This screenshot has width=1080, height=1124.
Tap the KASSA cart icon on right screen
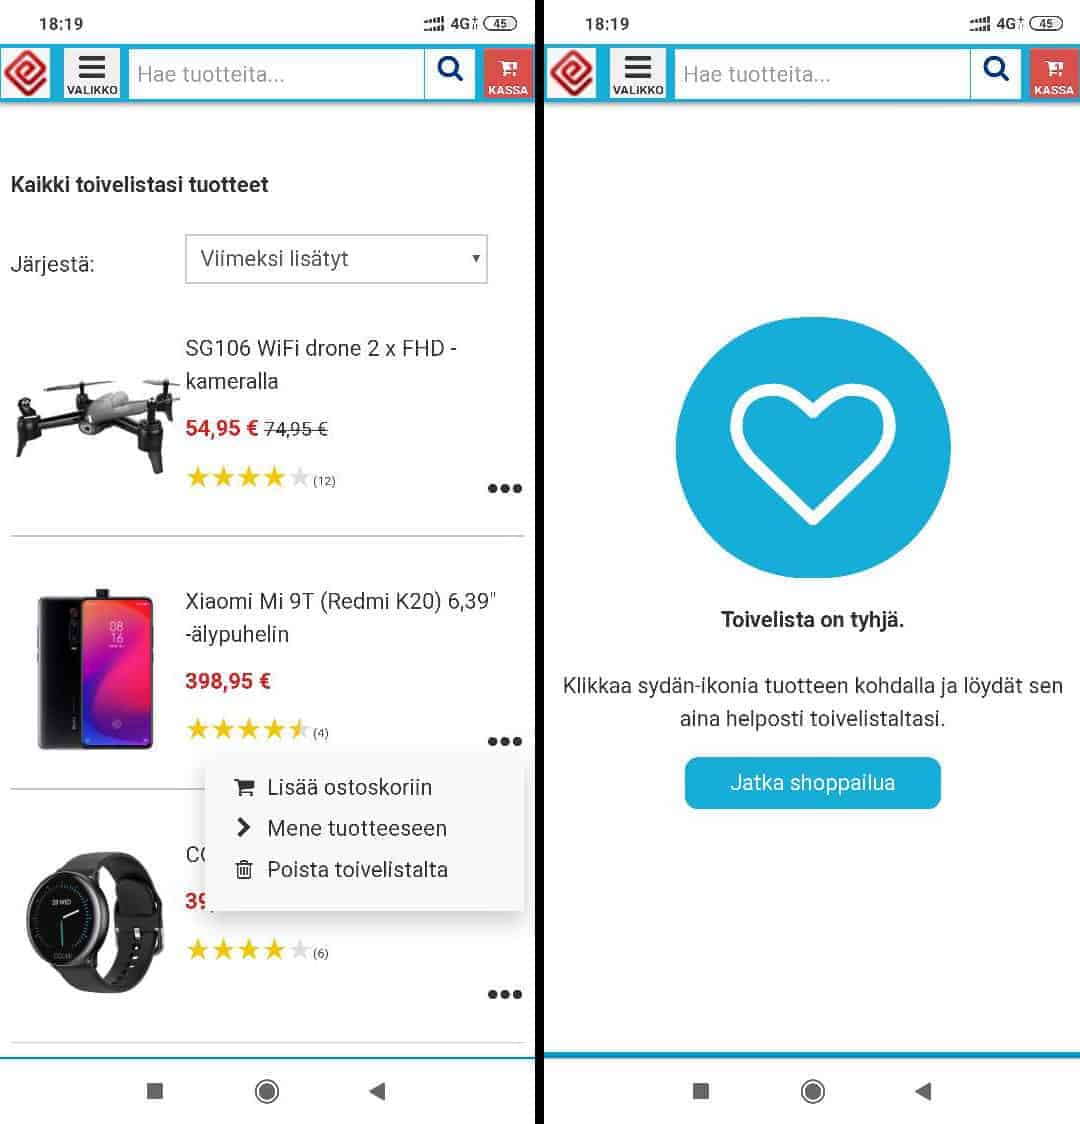pos(1054,73)
